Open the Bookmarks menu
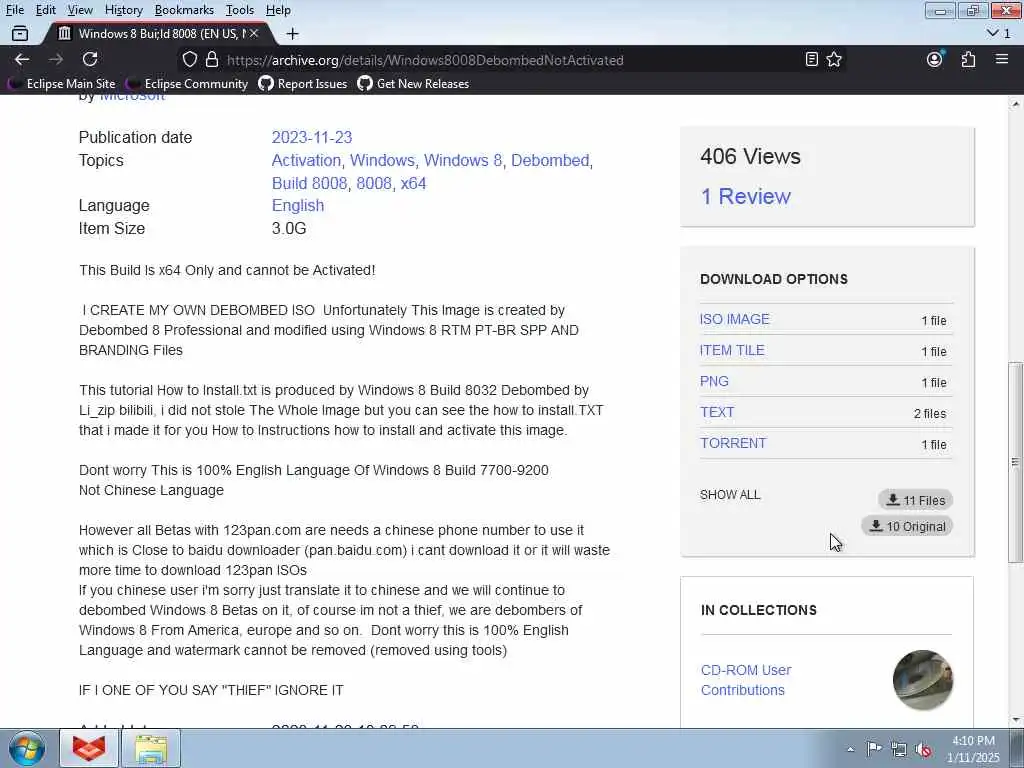The height and width of the screenshot is (768, 1024). [184, 10]
